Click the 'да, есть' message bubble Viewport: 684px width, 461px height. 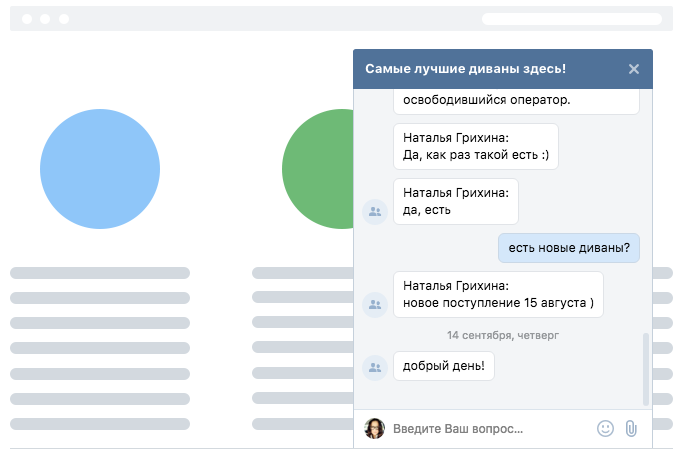(x=456, y=201)
